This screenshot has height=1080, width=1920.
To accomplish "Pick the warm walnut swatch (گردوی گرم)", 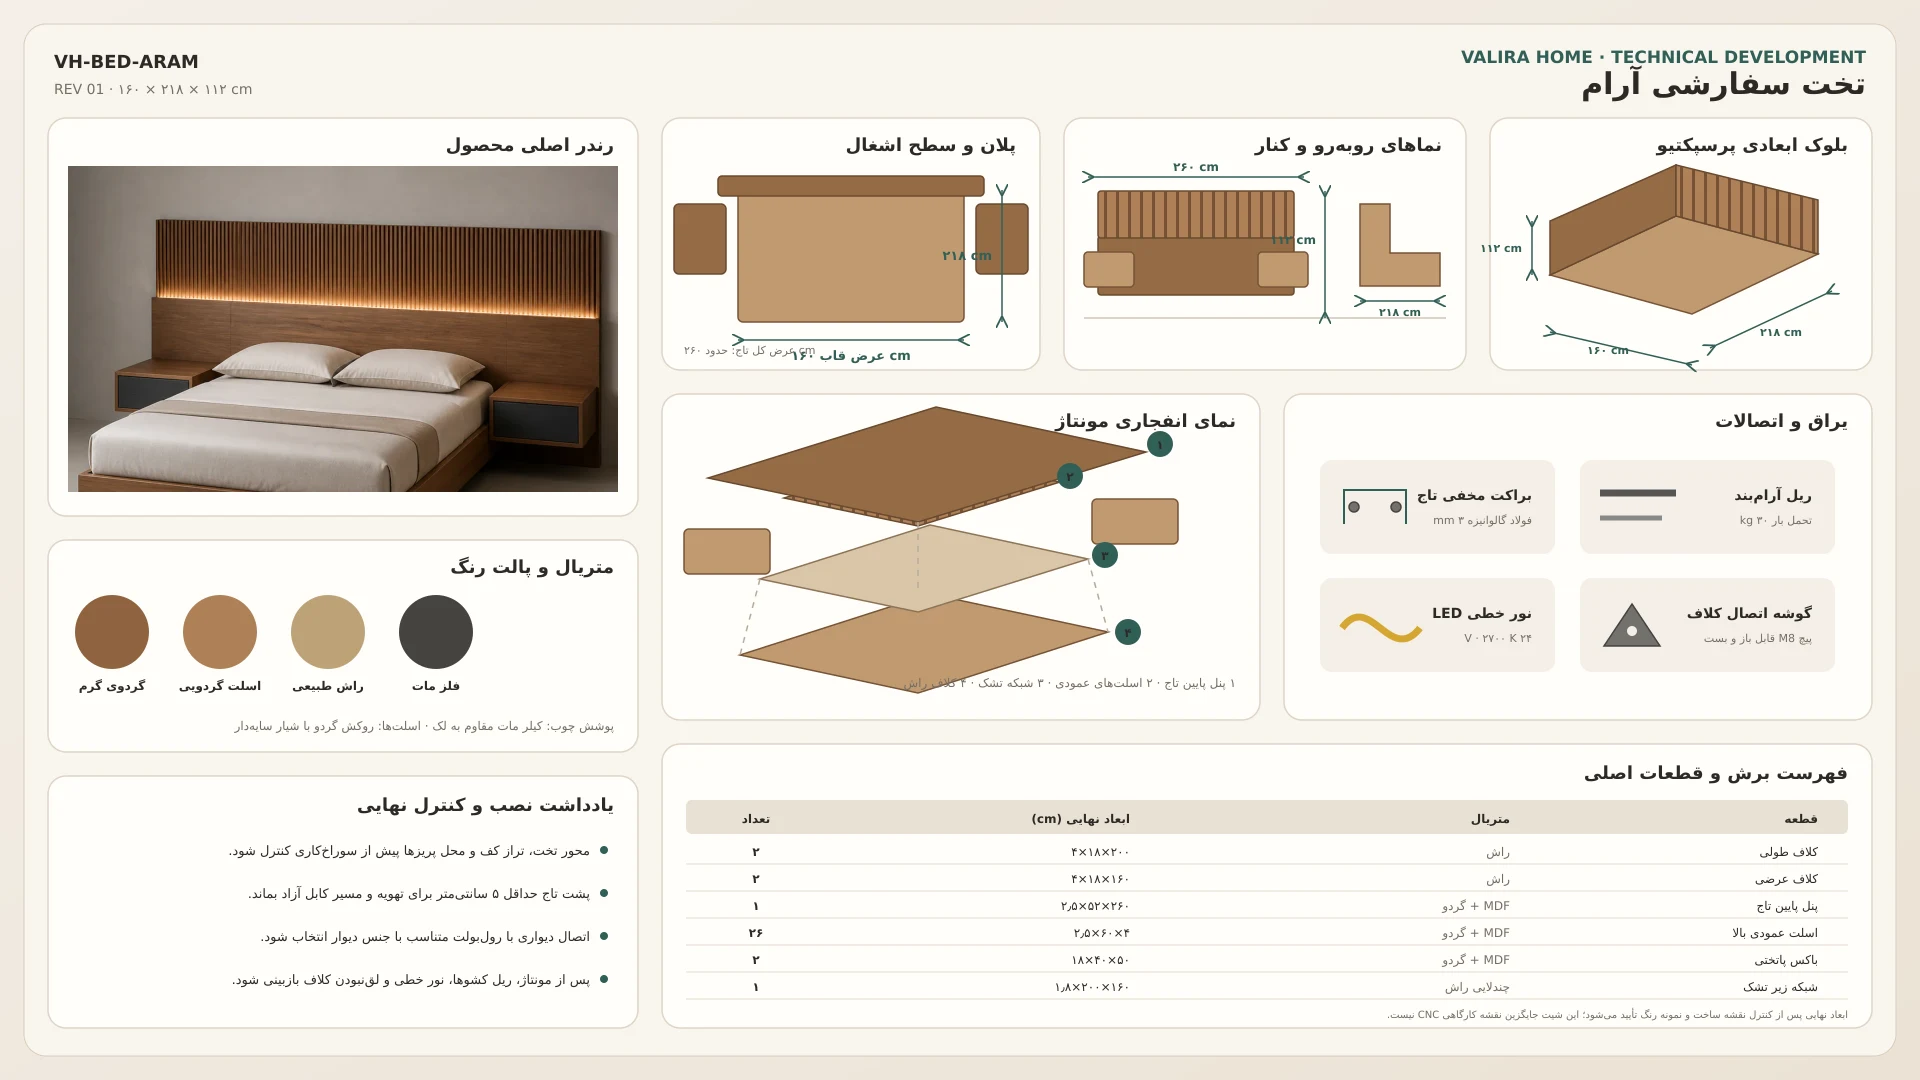I will (x=112, y=632).
